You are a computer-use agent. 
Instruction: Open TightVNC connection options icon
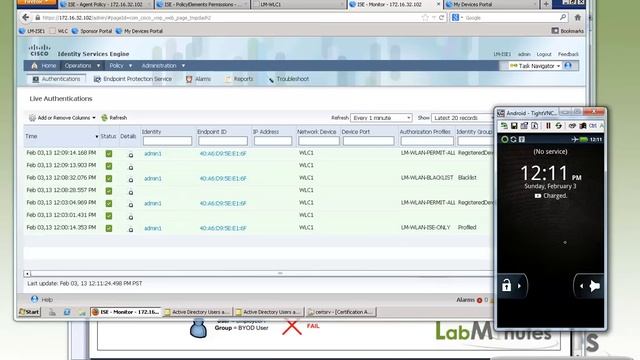click(524, 126)
